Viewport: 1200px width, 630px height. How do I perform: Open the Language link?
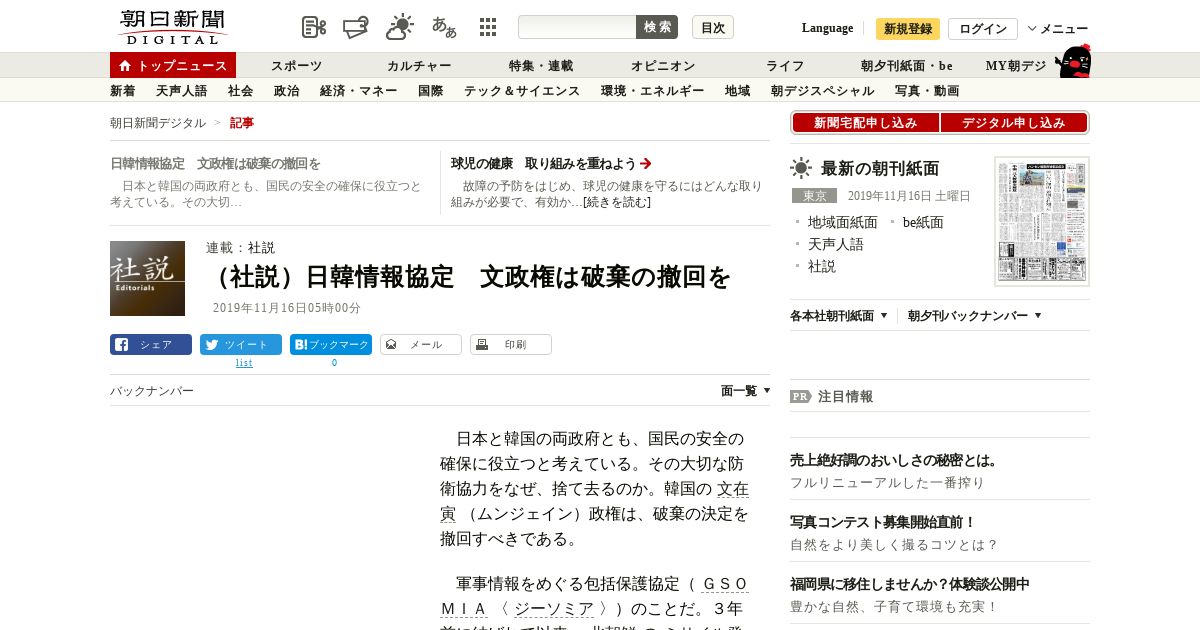pos(827,28)
